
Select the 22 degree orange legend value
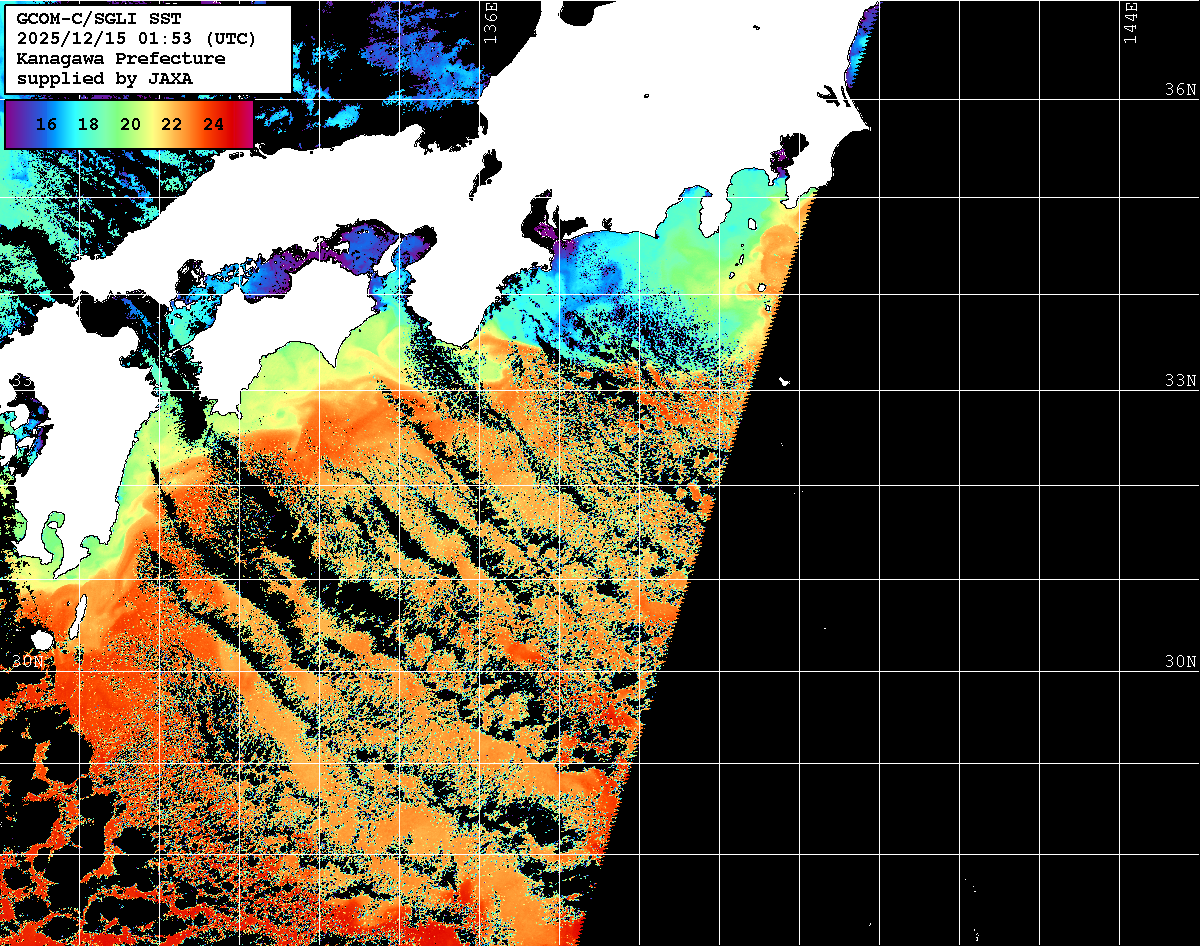[171, 125]
